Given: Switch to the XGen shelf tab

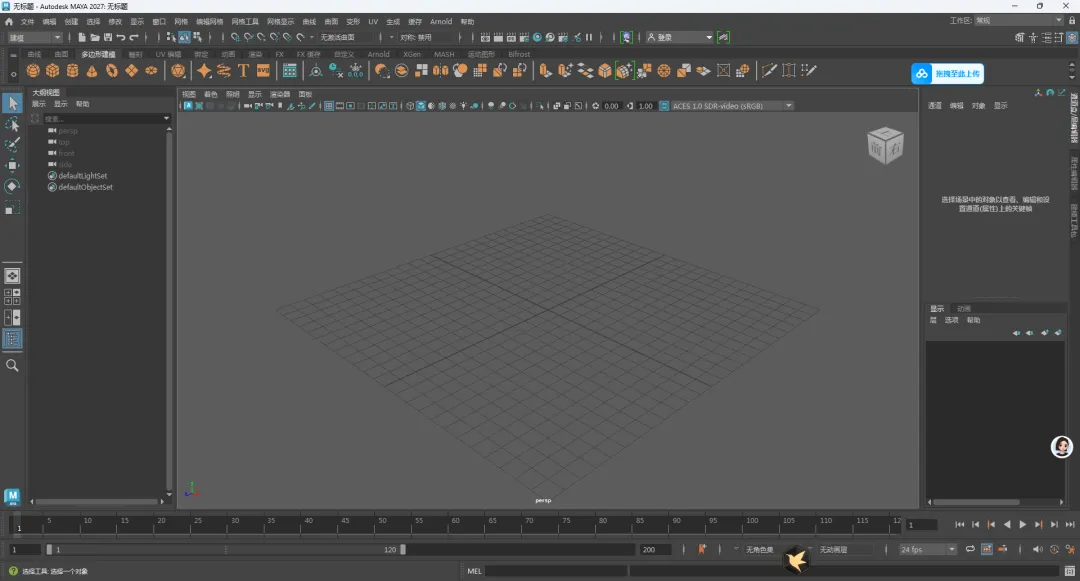Looking at the screenshot, I should (411, 54).
